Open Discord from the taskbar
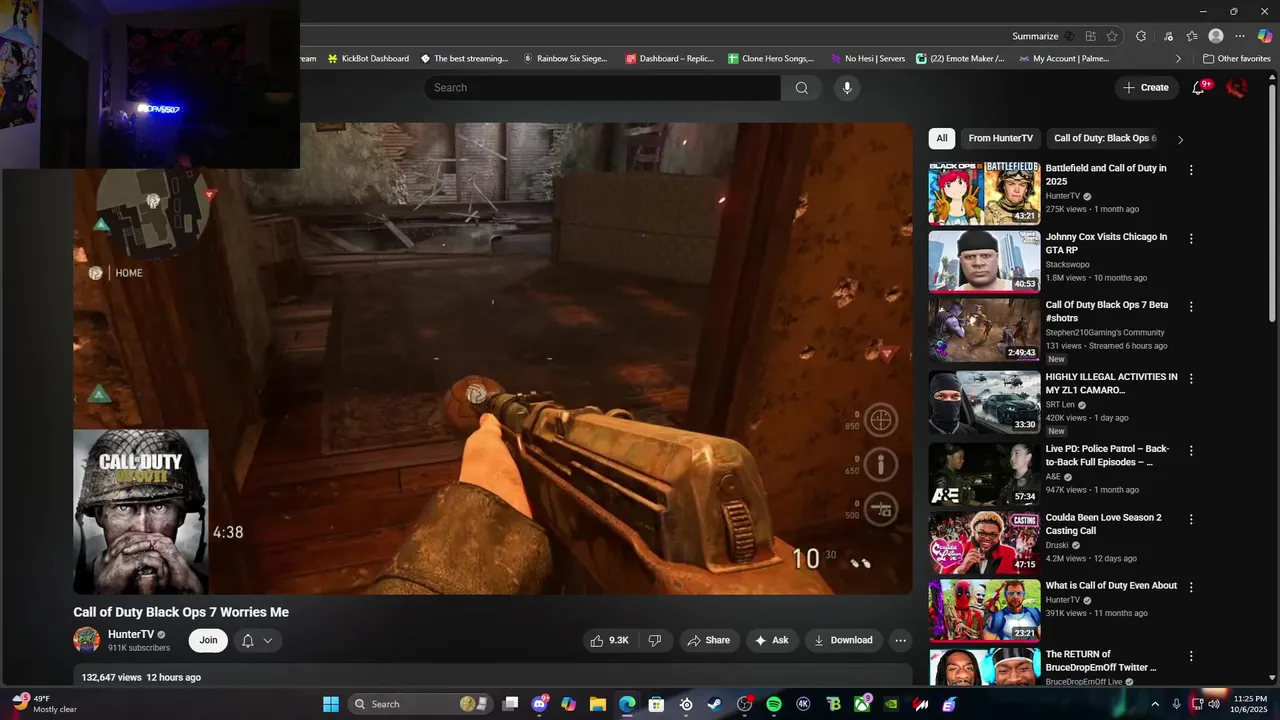1280x720 pixels. [540, 704]
